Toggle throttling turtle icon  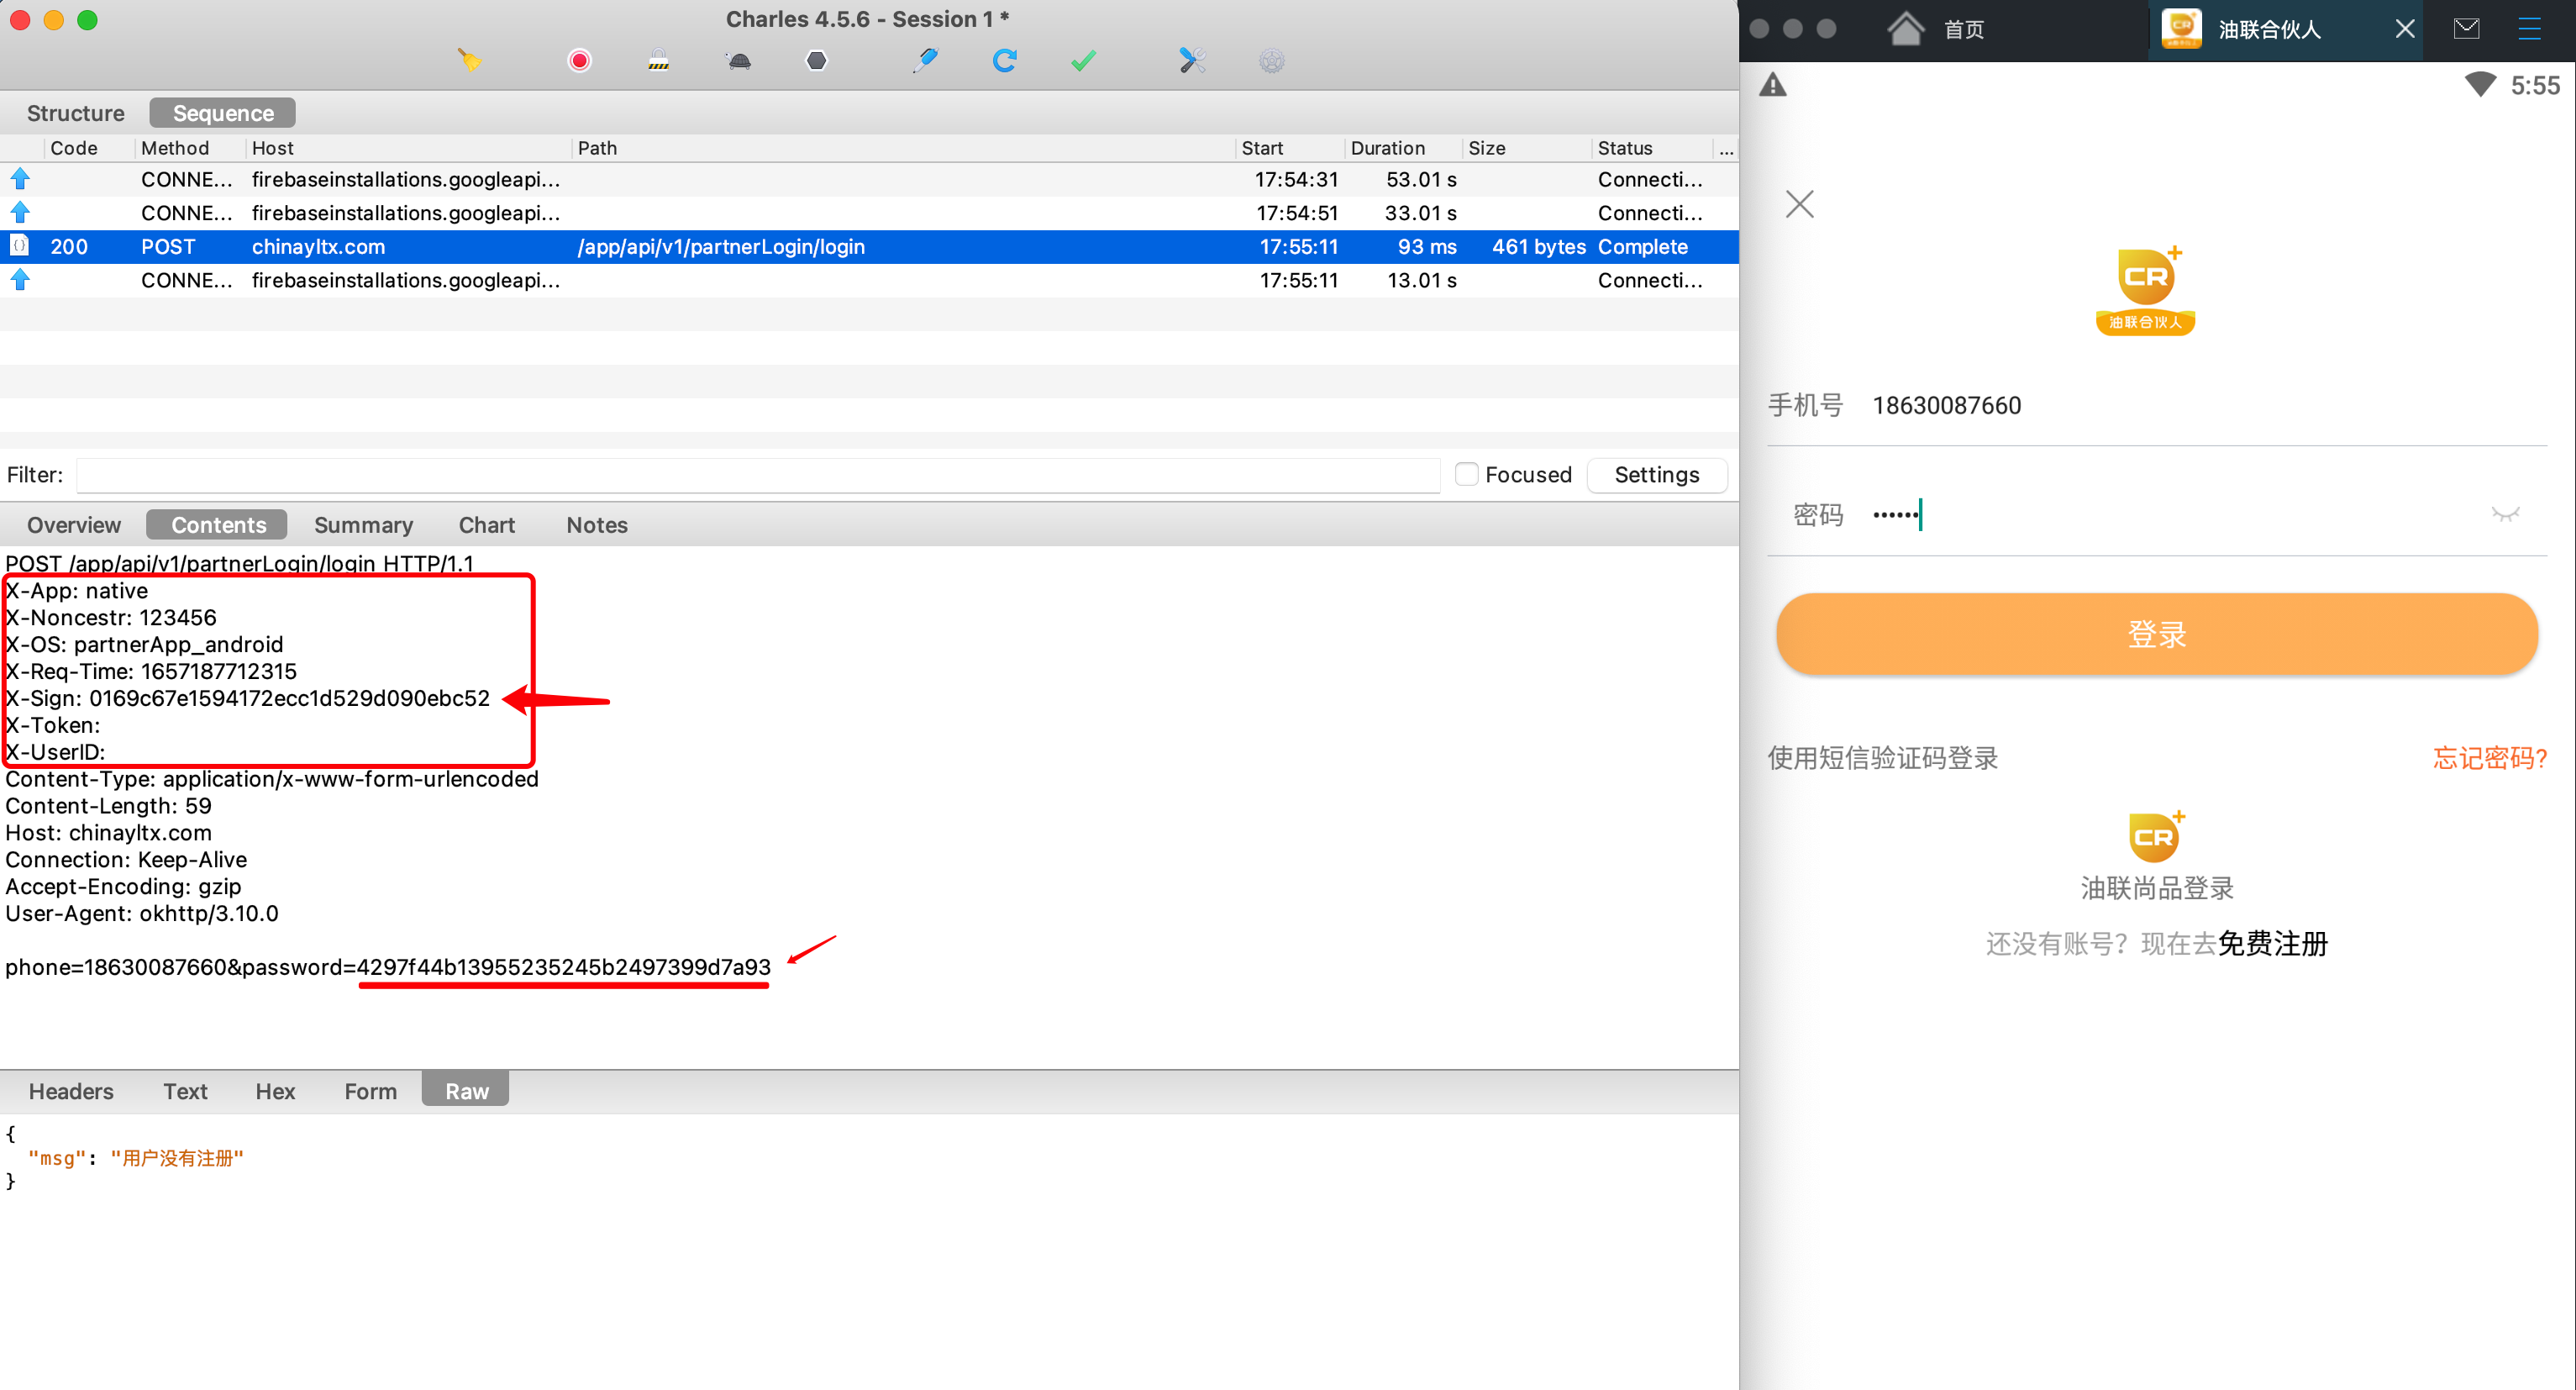(x=739, y=61)
